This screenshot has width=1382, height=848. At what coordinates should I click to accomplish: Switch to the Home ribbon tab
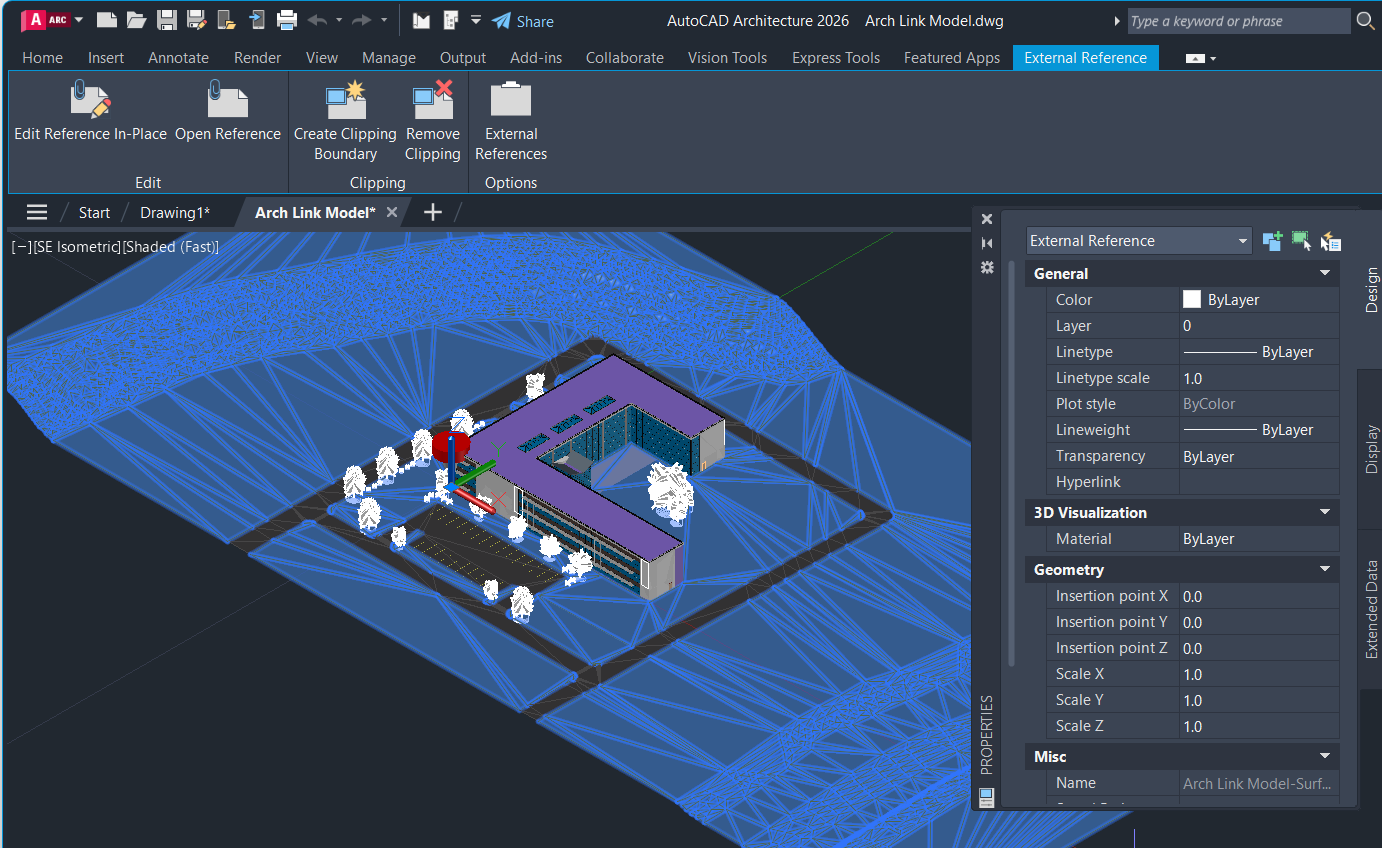(x=43, y=58)
